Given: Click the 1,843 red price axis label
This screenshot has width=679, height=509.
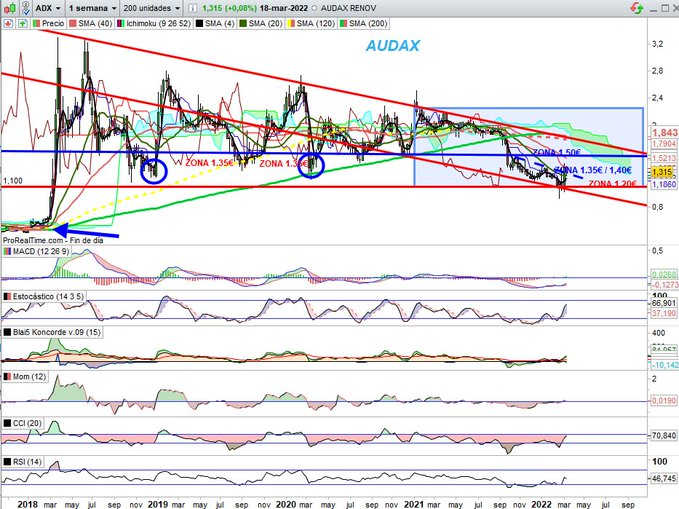Looking at the screenshot, I should click(664, 133).
